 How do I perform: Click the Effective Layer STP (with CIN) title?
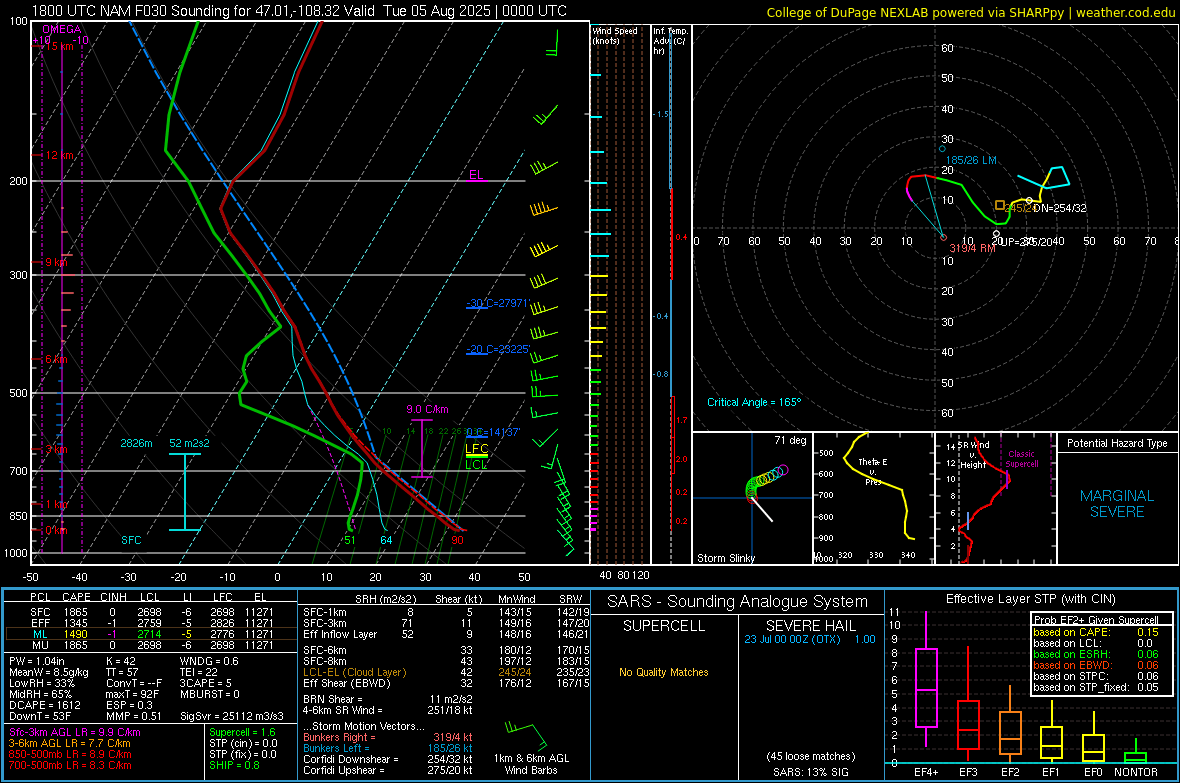[x=1030, y=599]
